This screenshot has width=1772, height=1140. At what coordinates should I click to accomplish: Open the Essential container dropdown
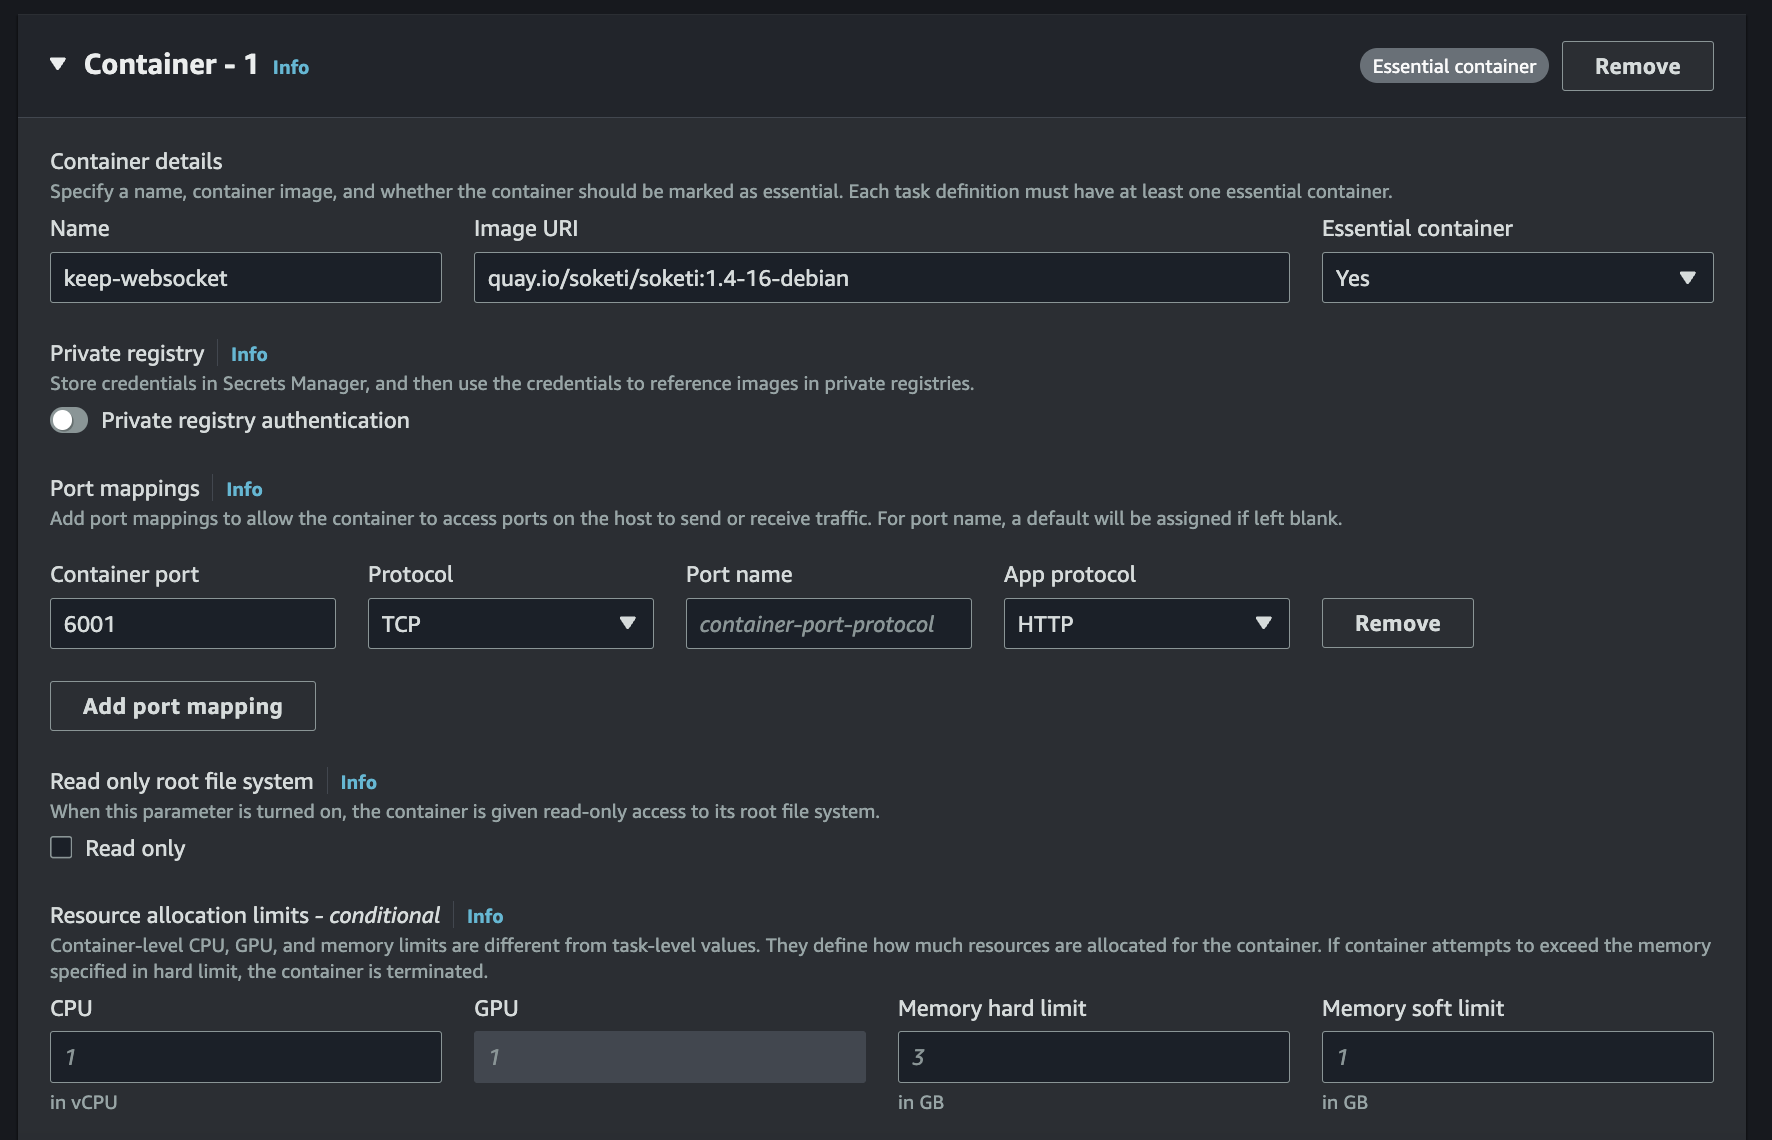1517,278
